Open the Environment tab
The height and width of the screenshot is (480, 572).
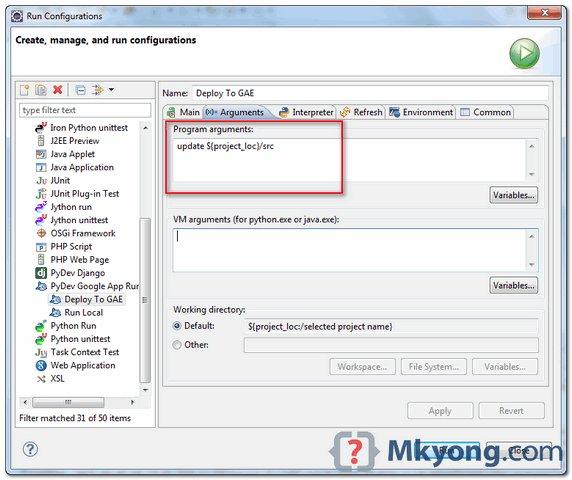(421, 112)
